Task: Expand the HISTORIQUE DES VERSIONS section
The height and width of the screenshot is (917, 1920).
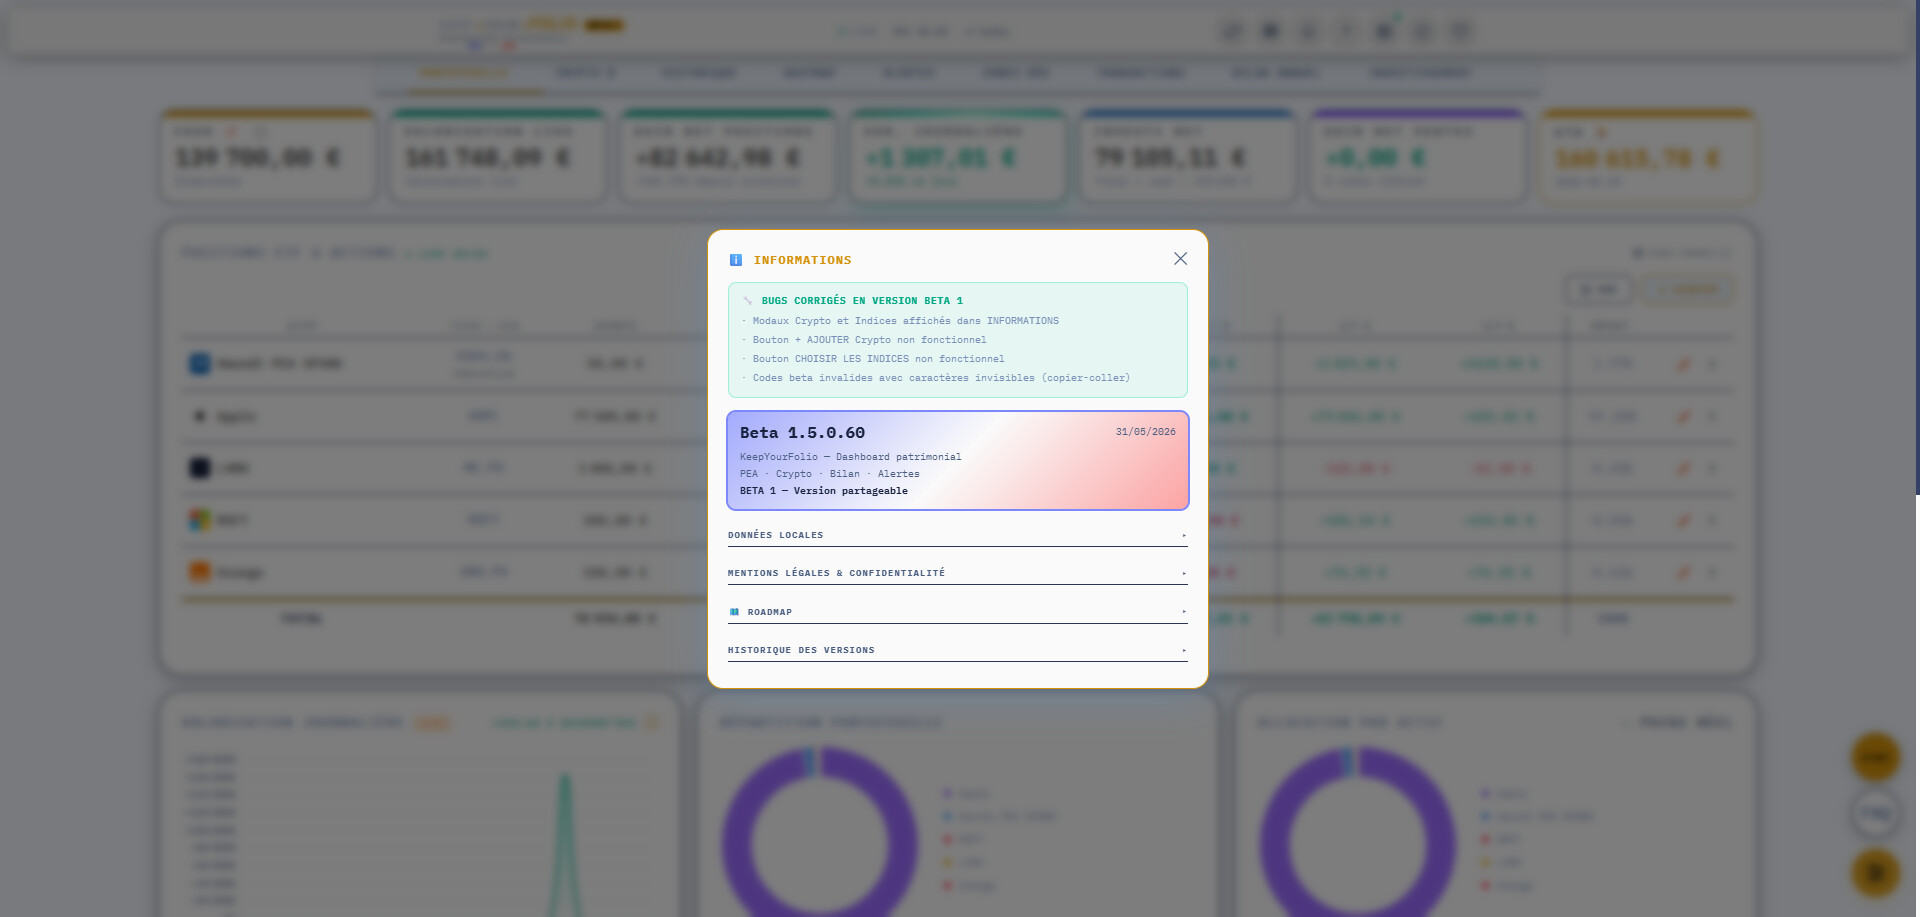Action: coord(958,650)
